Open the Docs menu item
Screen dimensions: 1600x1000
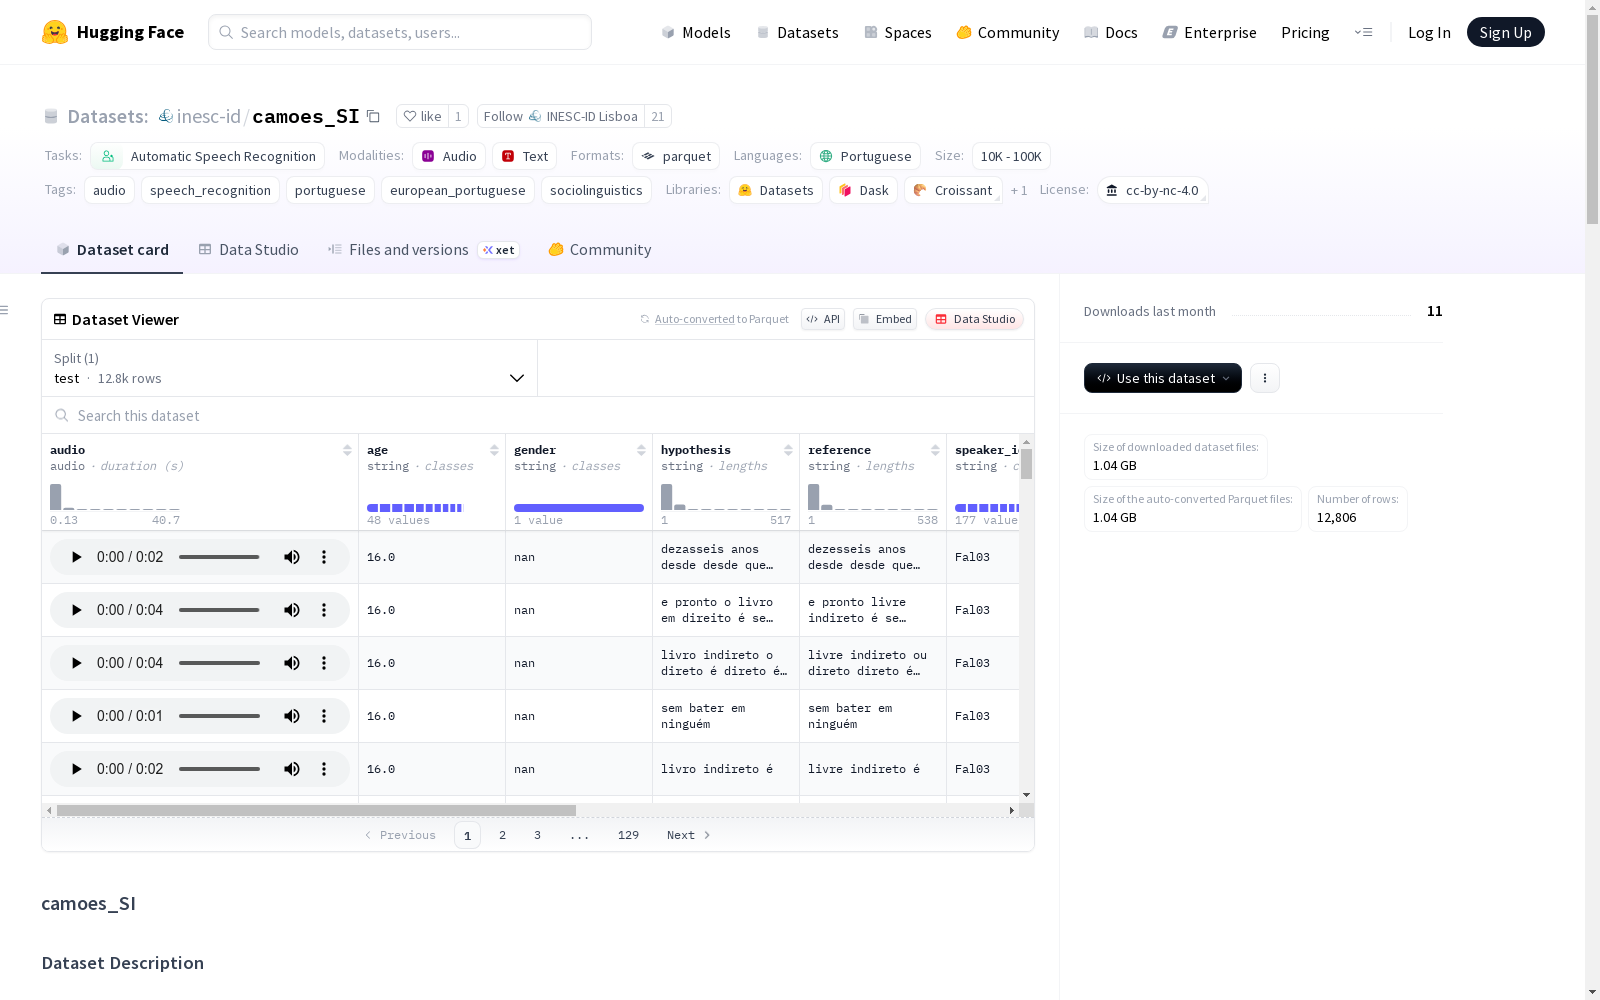(1111, 32)
